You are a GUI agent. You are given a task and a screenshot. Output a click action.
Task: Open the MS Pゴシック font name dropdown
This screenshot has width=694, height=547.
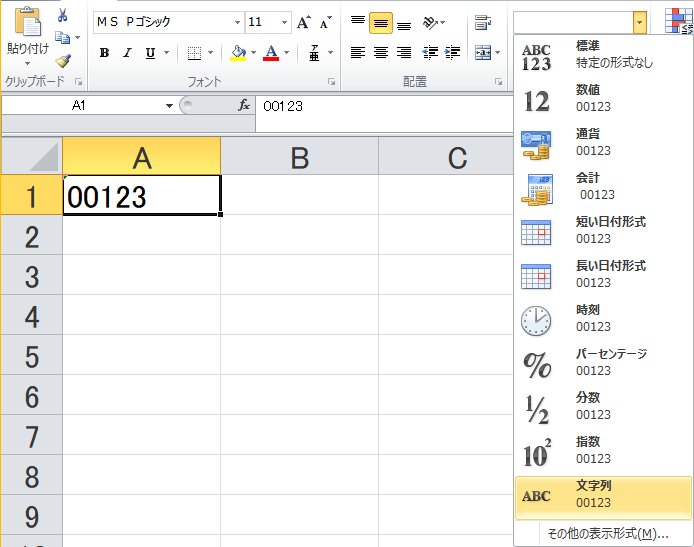[x=237, y=22]
